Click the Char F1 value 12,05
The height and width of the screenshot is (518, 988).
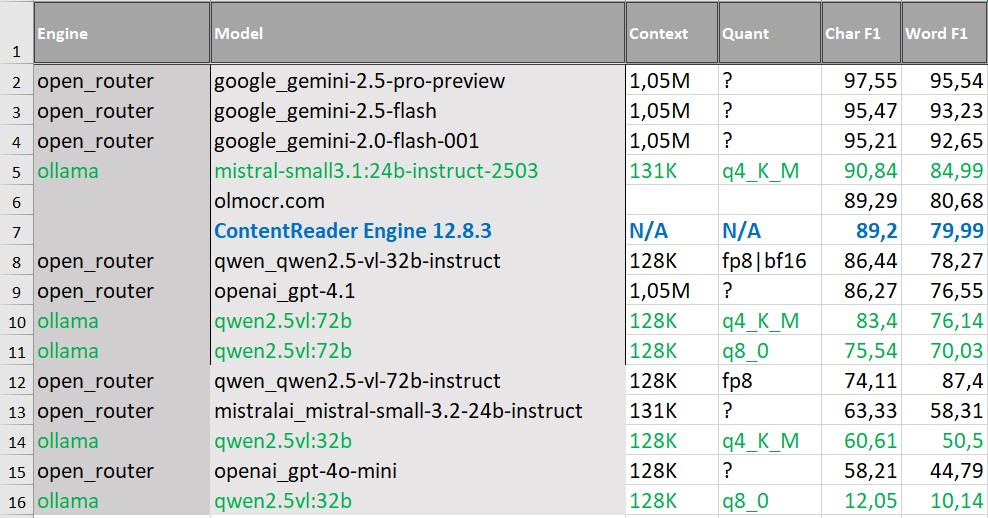861,501
